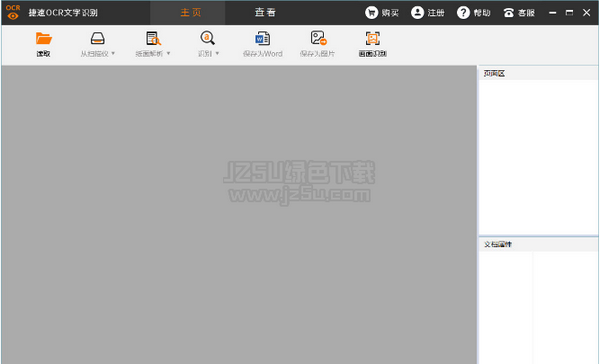Click the 购买 purchase button
600x364 pixels.
pyautogui.click(x=382, y=13)
